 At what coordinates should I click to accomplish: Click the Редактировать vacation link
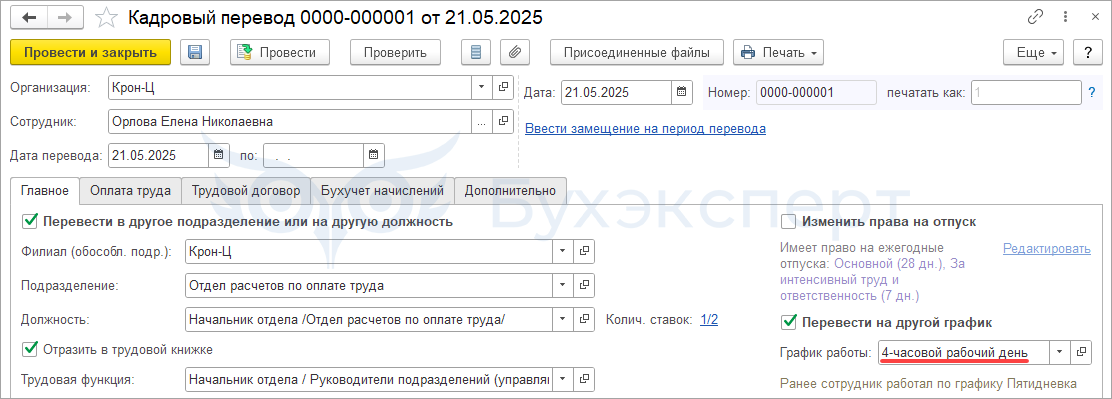click(1047, 249)
